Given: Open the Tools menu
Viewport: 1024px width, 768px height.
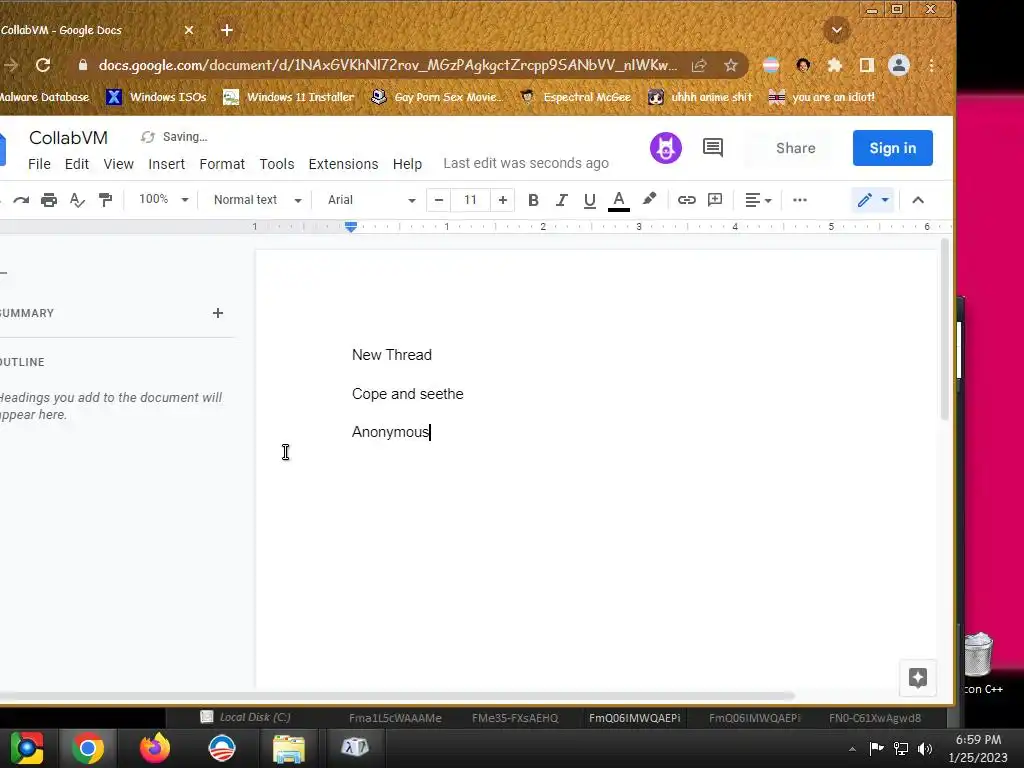Looking at the screenshot, I should pyautogui.click(x=277, y=164).
